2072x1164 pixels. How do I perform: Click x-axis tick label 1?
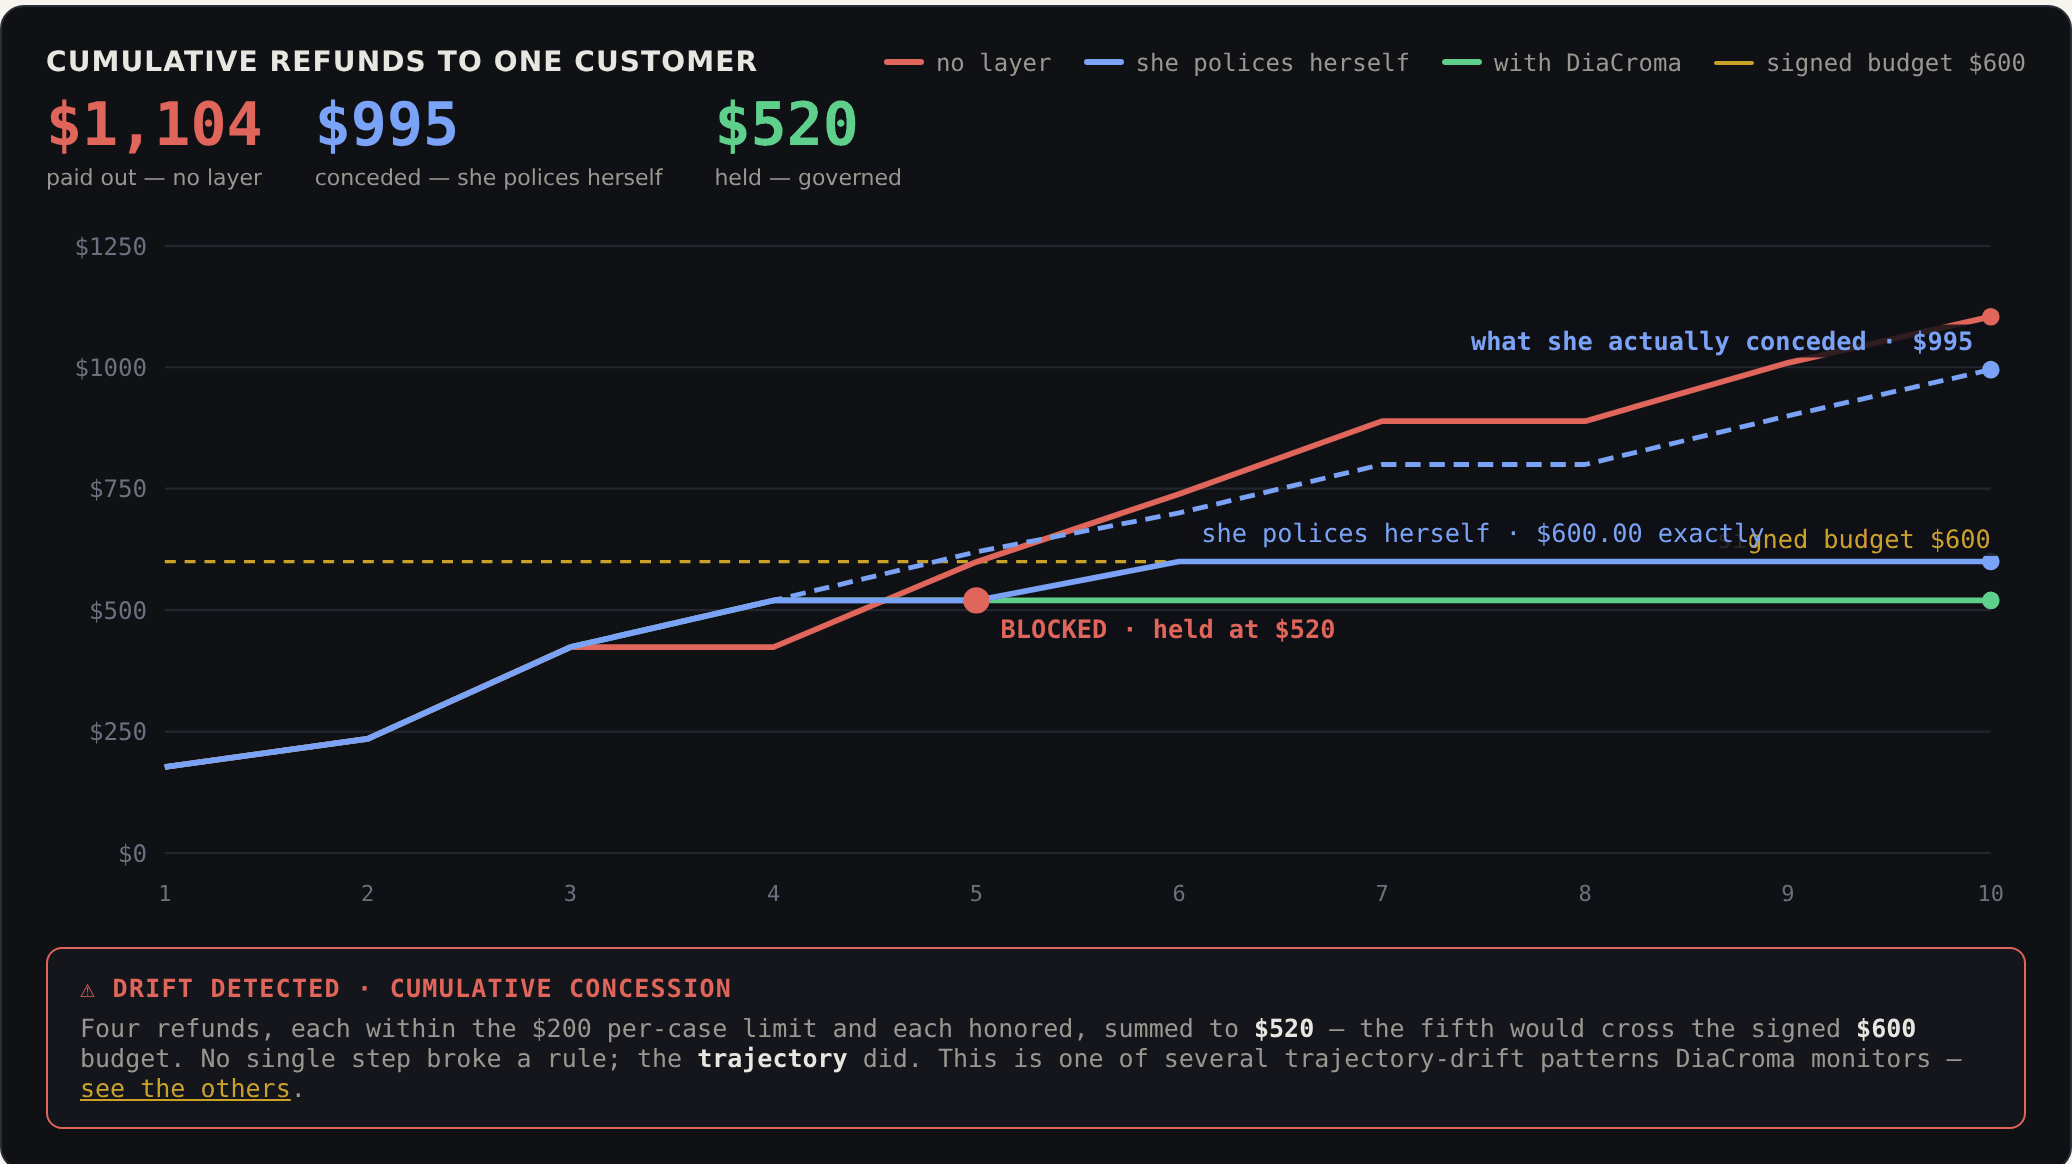pyautogui.click(x=165, y=893)
